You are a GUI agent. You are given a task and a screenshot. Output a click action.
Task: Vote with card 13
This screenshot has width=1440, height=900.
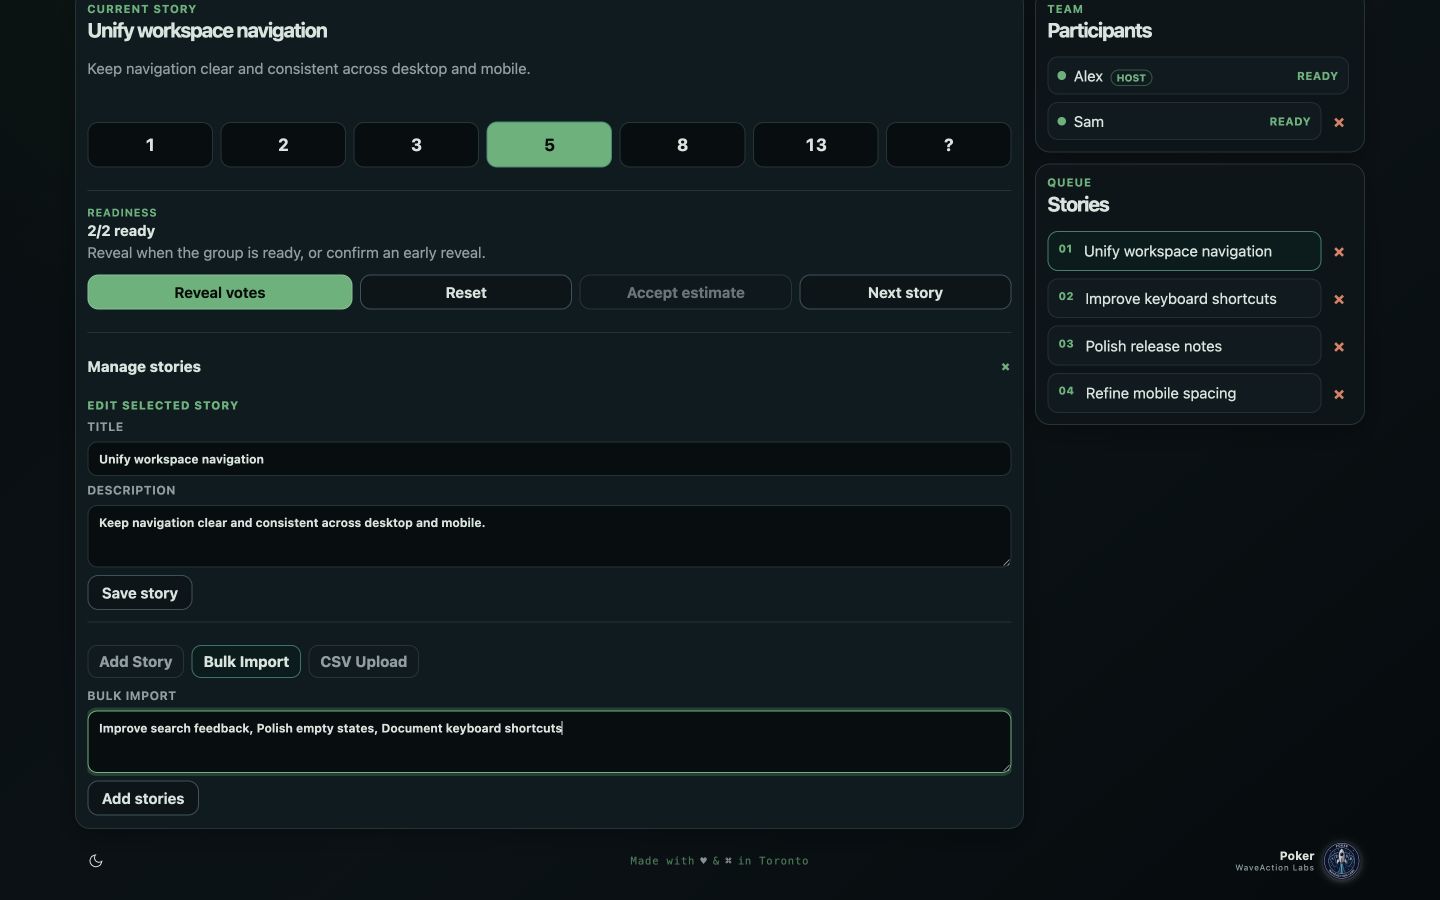[815, 145]
